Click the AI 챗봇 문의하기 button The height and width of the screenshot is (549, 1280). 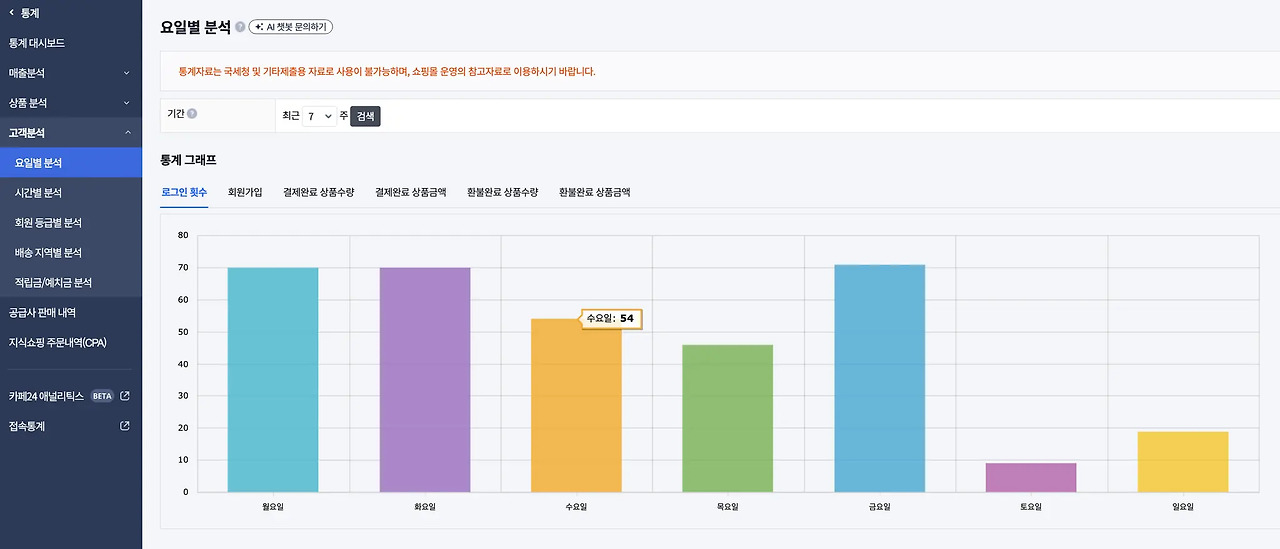[x=291, y=27]
